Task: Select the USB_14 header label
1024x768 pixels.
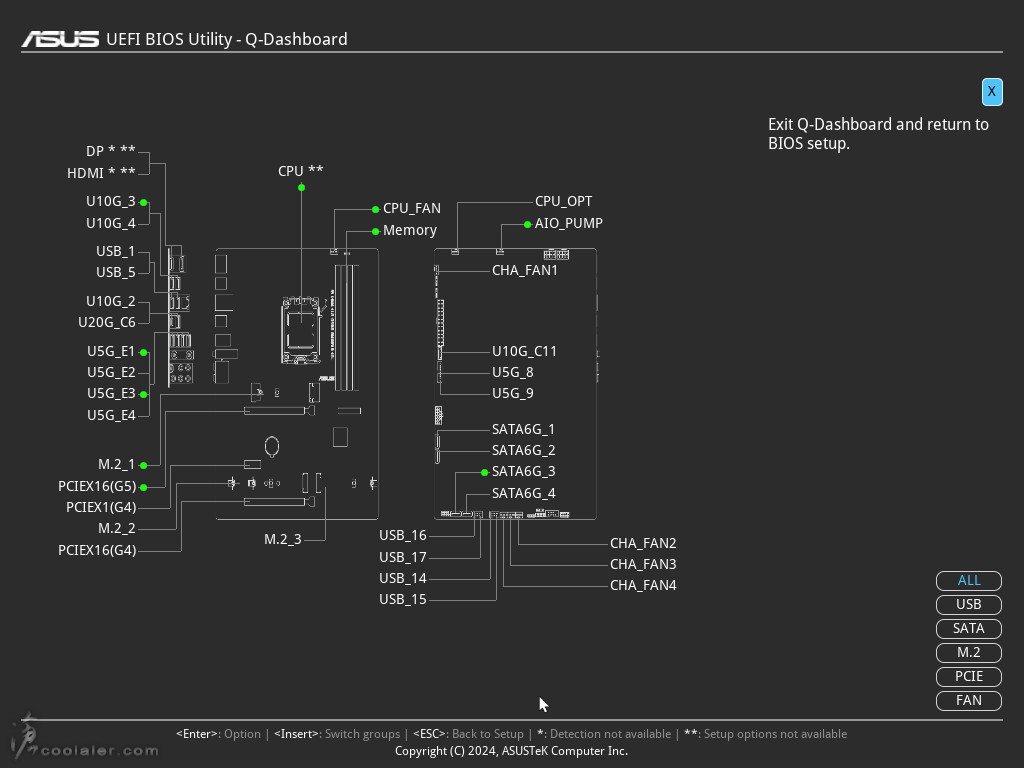Action: point(403,579)
